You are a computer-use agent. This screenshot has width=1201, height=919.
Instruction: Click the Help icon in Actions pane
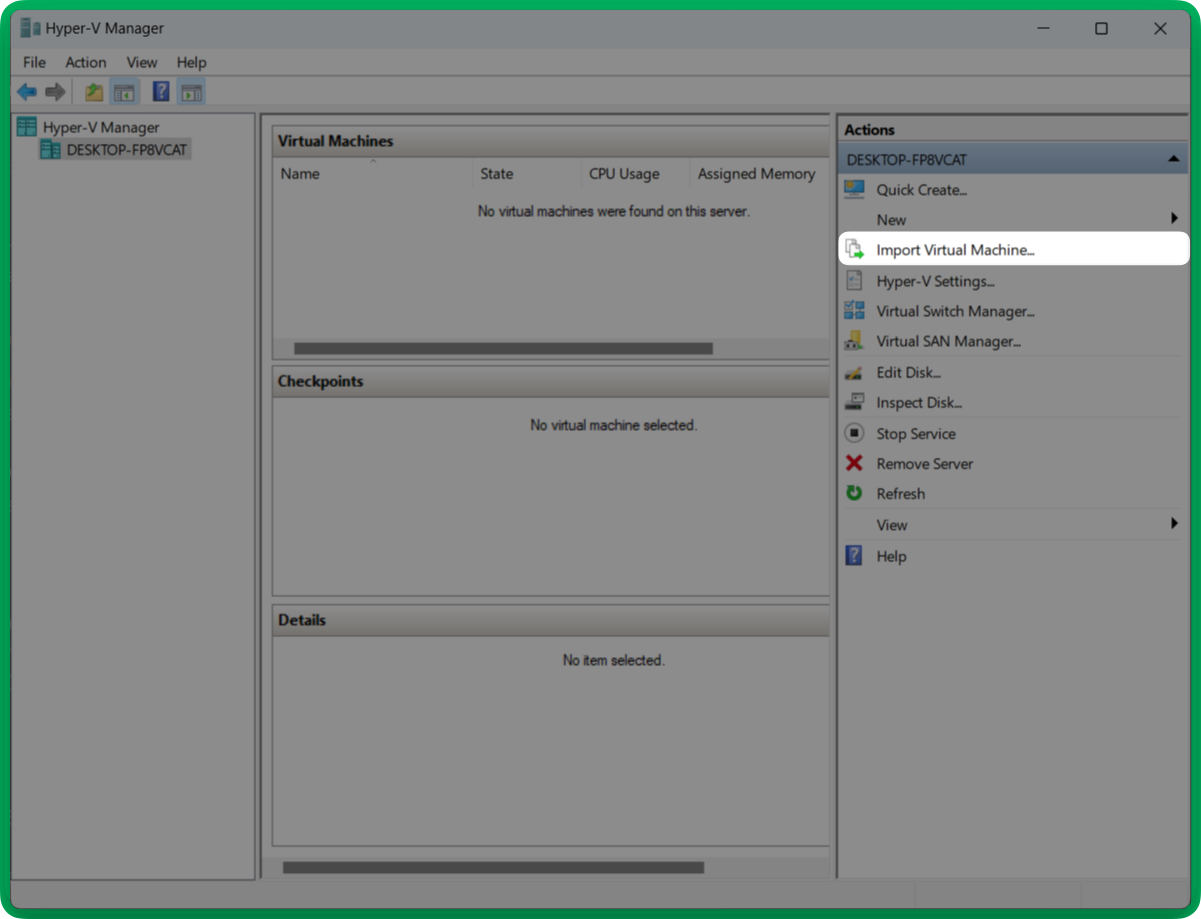[854, 555]
